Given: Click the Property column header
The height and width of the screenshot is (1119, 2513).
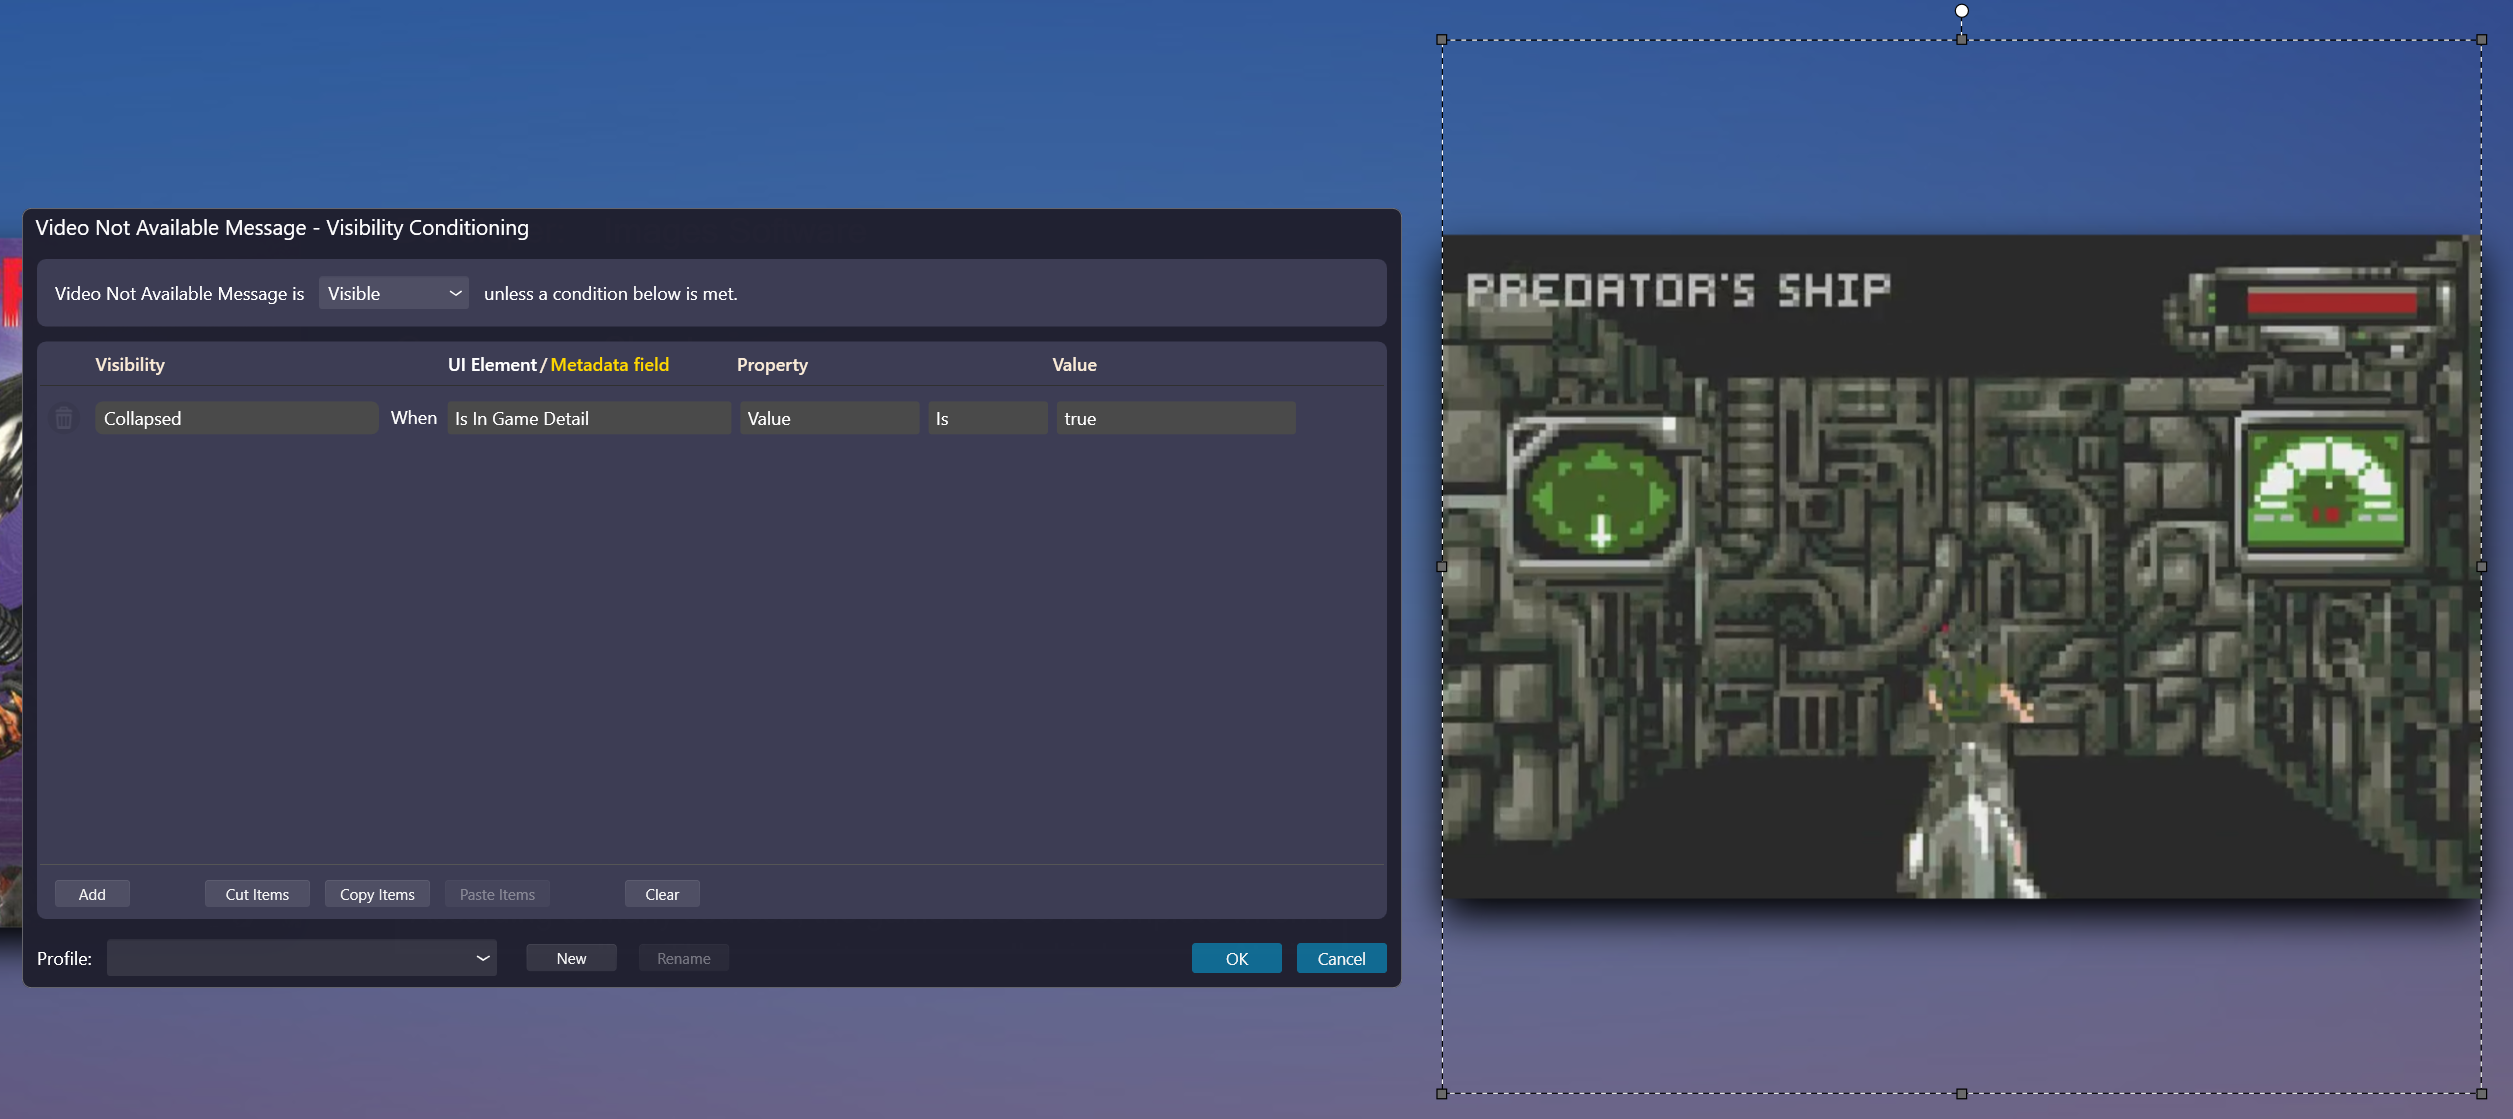Looking at the screenshot, I should click(x=772, y=365).
